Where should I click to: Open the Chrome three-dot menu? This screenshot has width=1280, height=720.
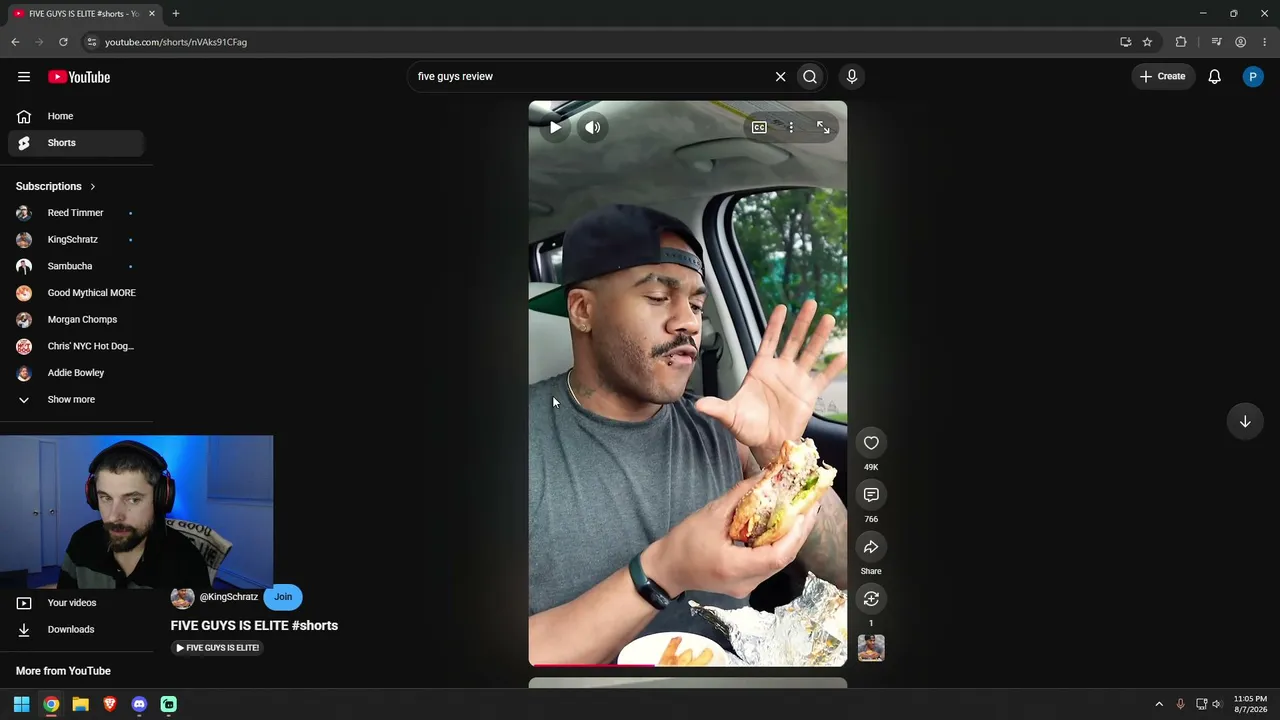1264,42
